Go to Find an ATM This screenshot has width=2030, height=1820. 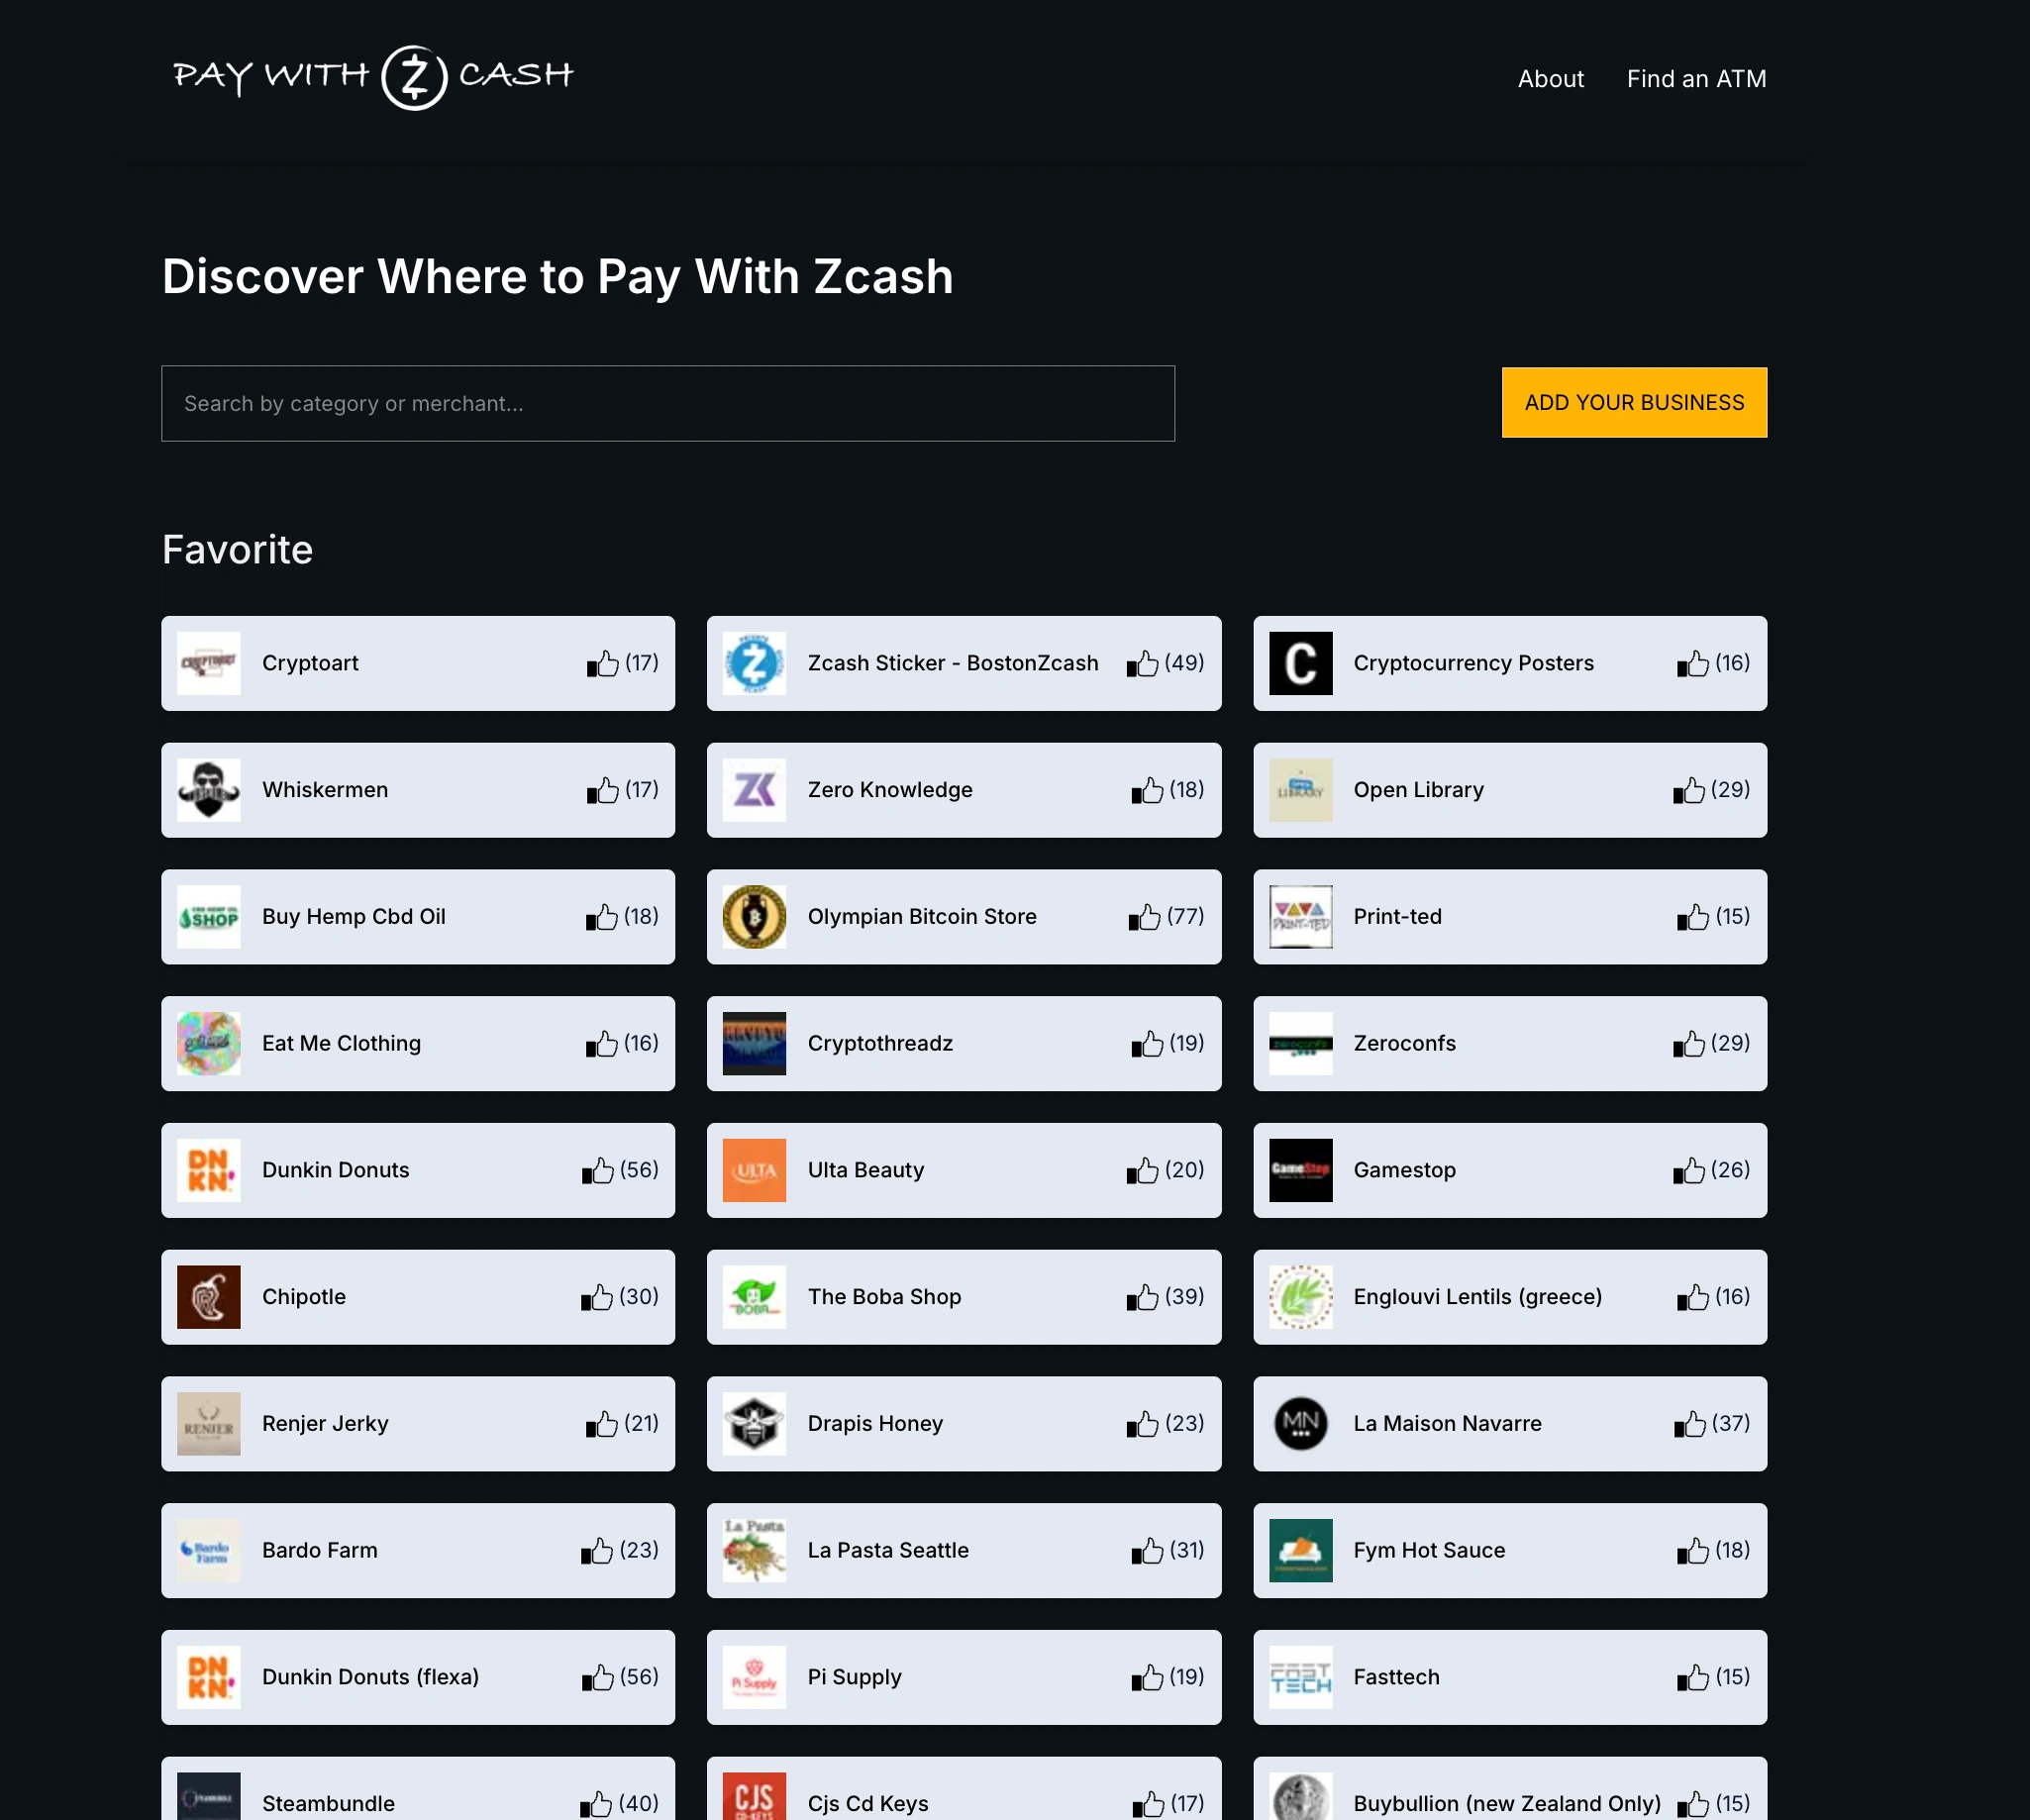(x=1695, y=79)
